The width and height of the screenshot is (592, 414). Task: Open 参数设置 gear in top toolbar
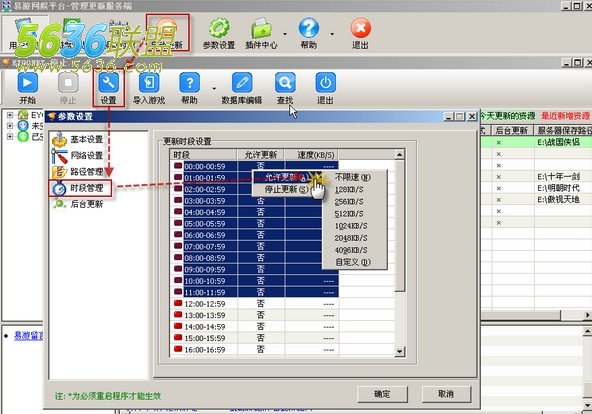coord(219,28)
